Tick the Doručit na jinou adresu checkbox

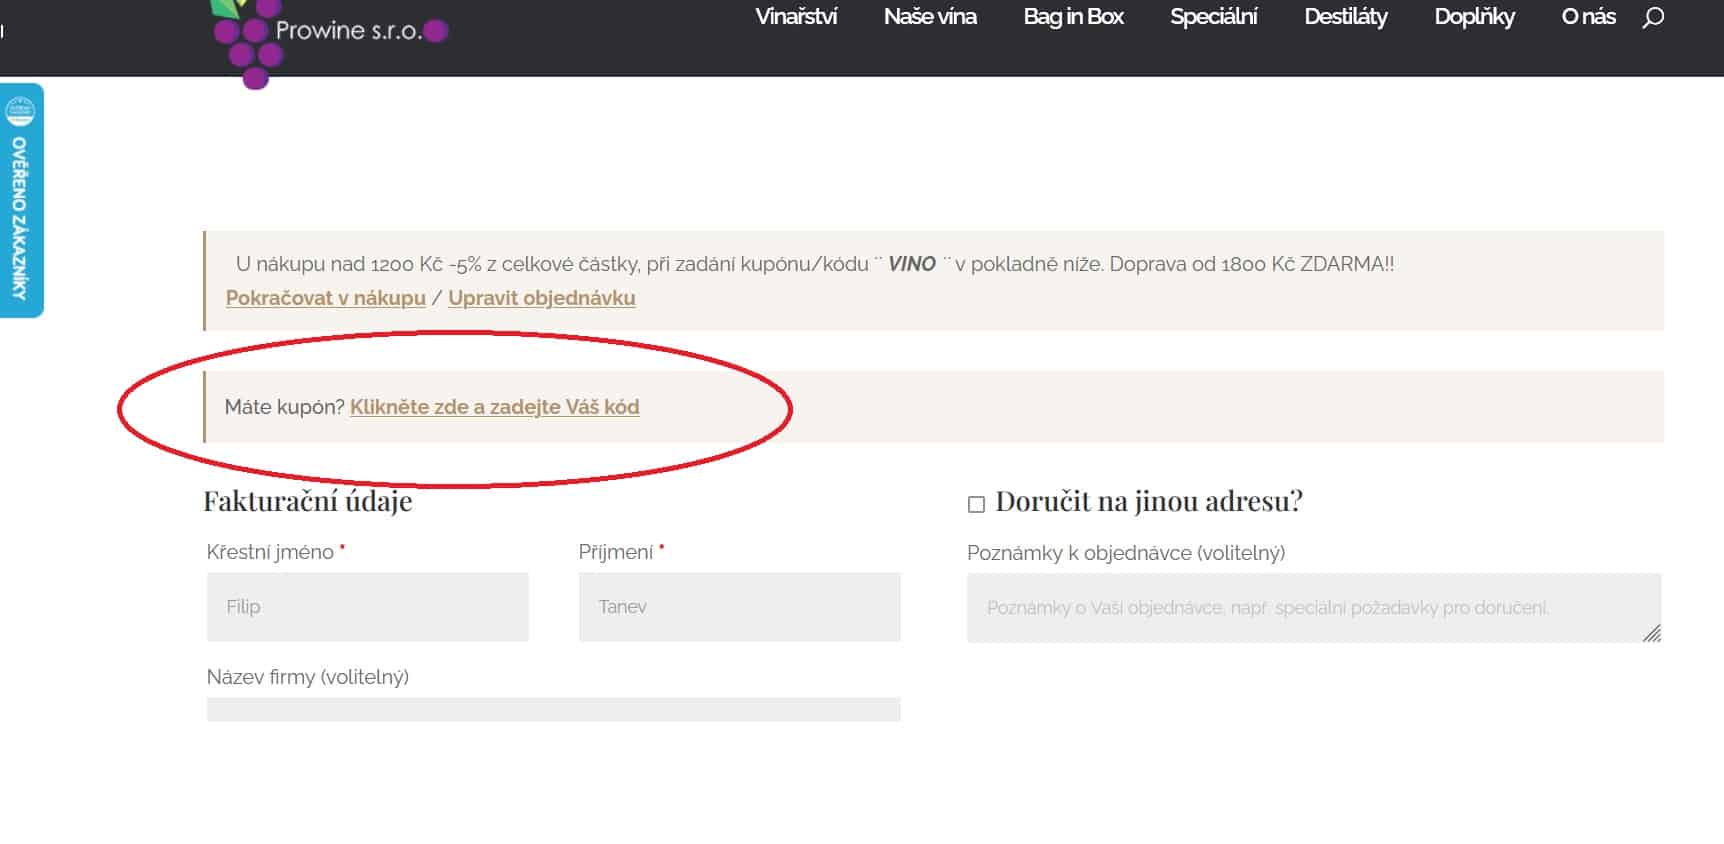pos(976,504)
